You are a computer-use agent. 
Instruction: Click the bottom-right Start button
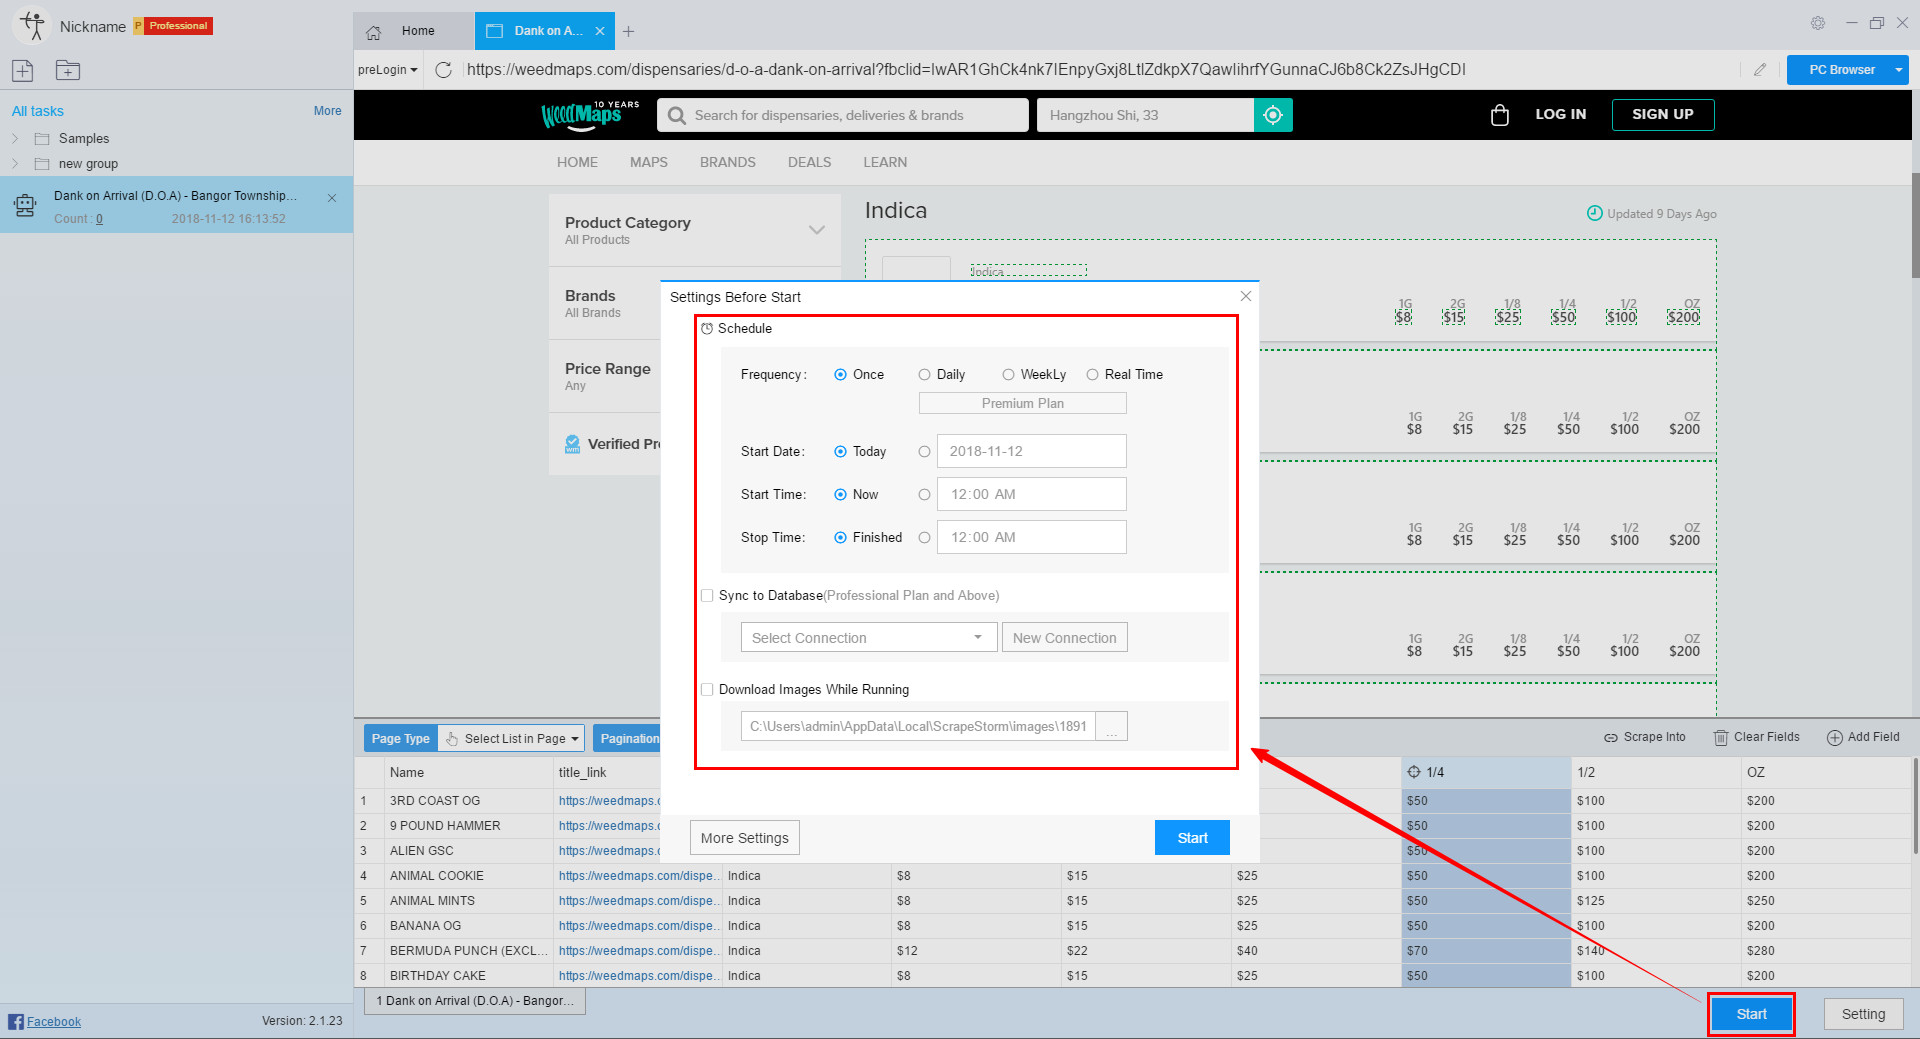1751,1014
